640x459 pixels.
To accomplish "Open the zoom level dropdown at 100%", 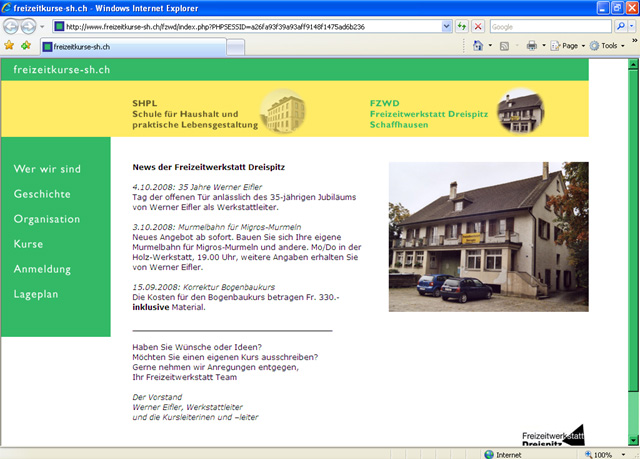I will point(622,454).
